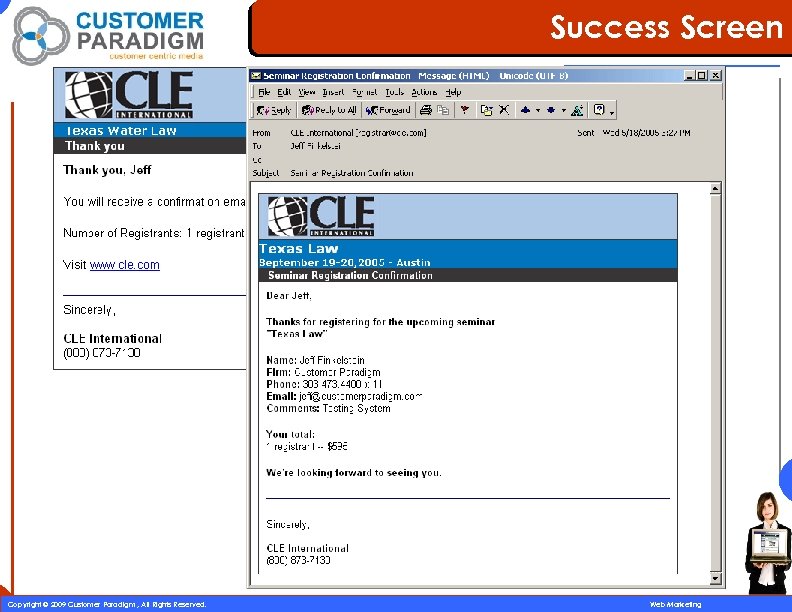
Task: Open the Help menu
Action: click(x=454, y=92)
